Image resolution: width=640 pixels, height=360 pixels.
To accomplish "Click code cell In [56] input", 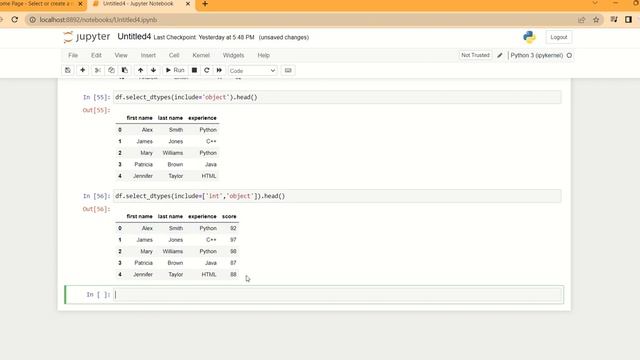I will (338, 196).
